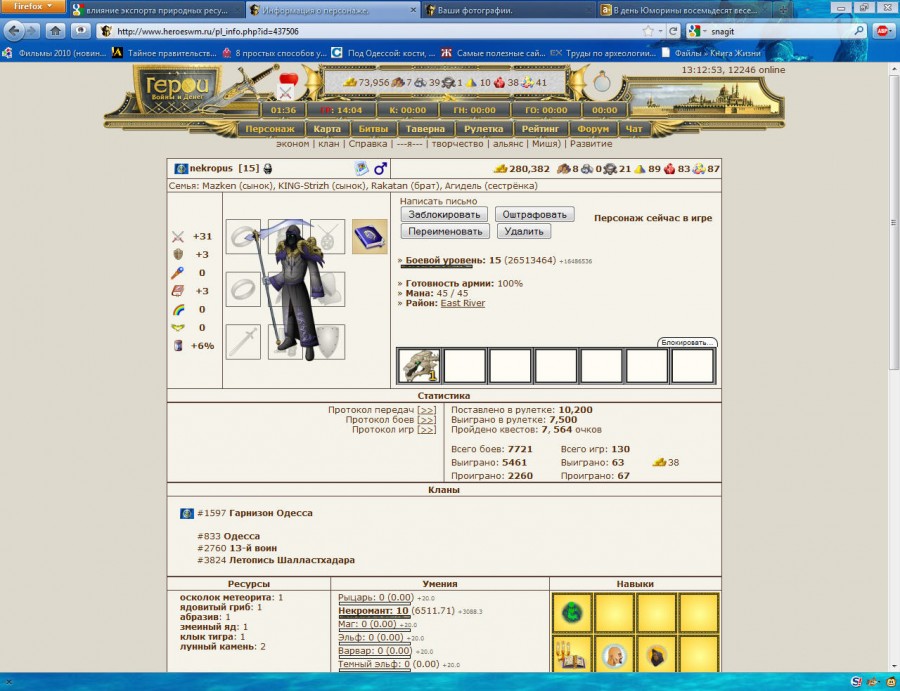This screenshot has height=691, width=900.
Task: Open the Рейтинг menu
Action: click(x=540, y=129)
